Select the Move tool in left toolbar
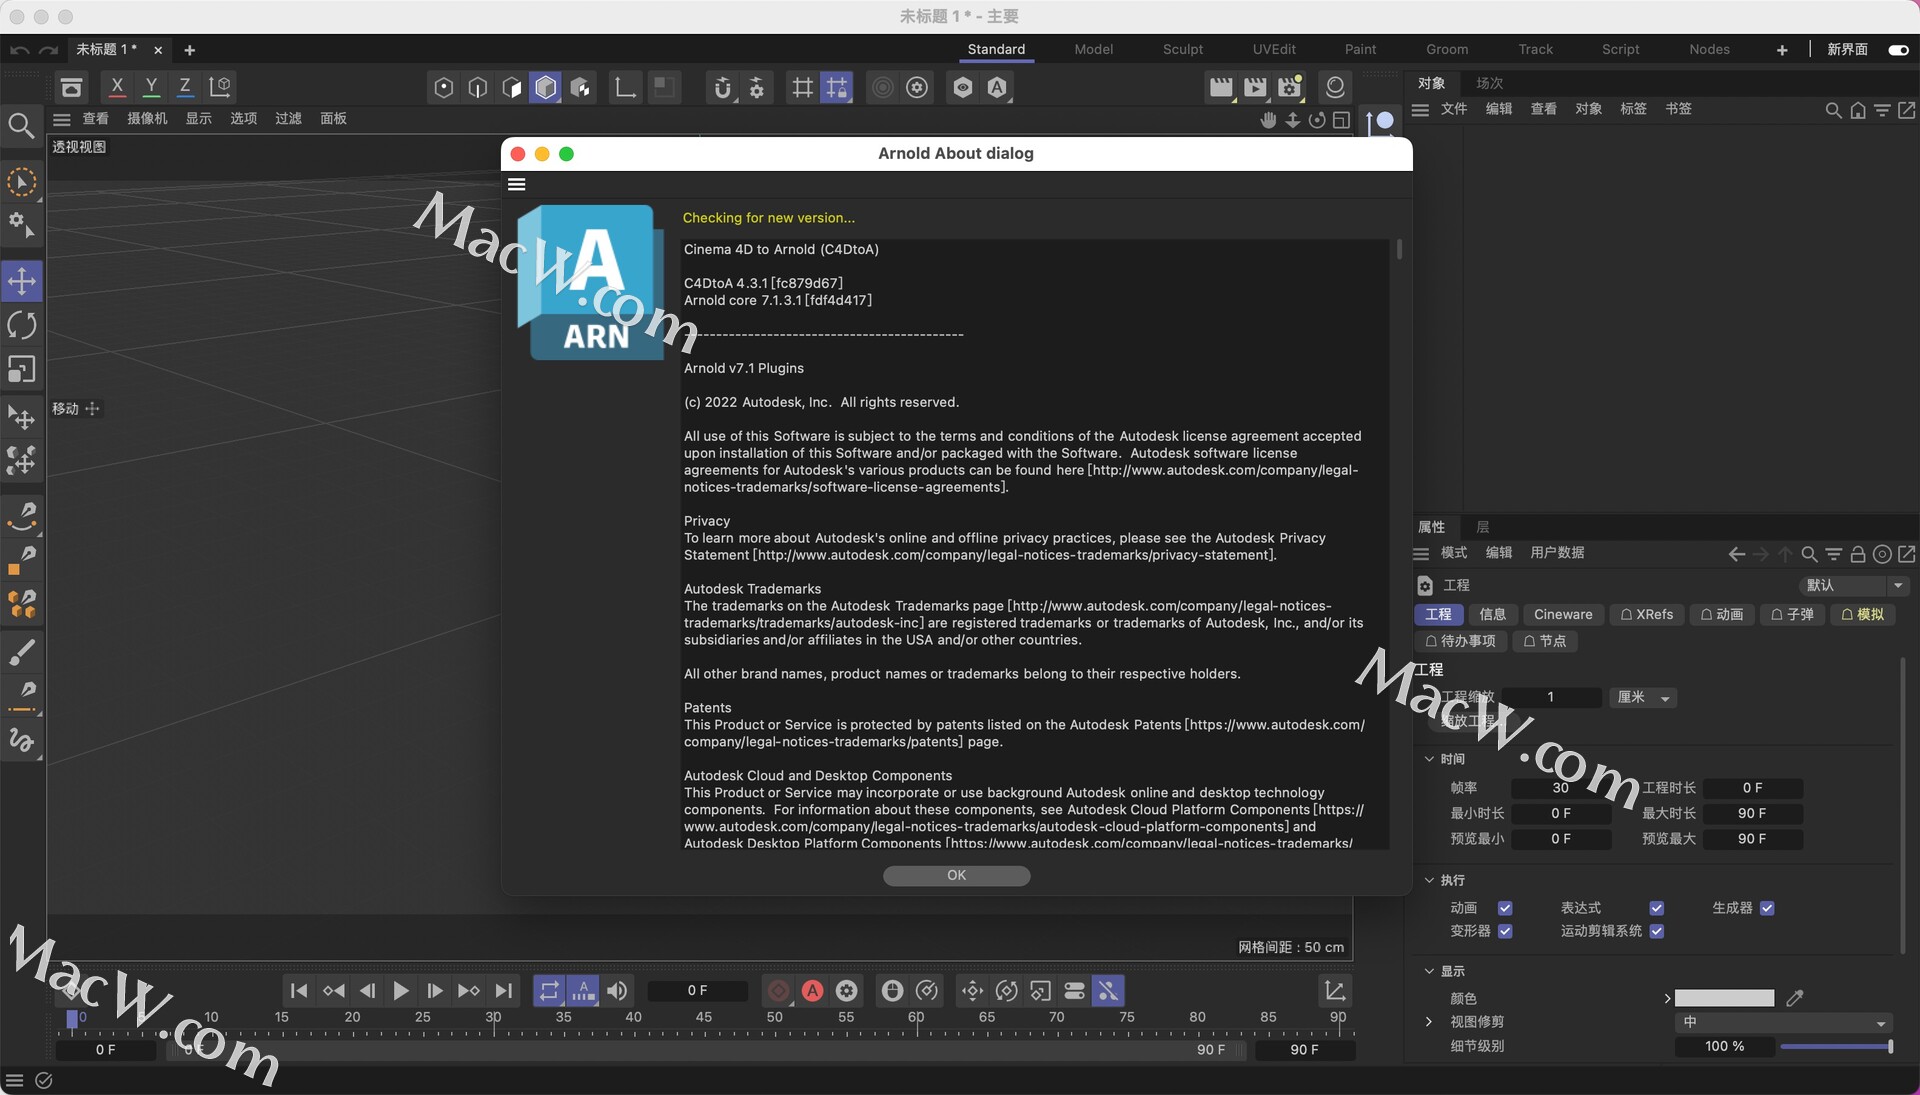The height and width of the screenshot is (1095, 1920). (22, 281)
